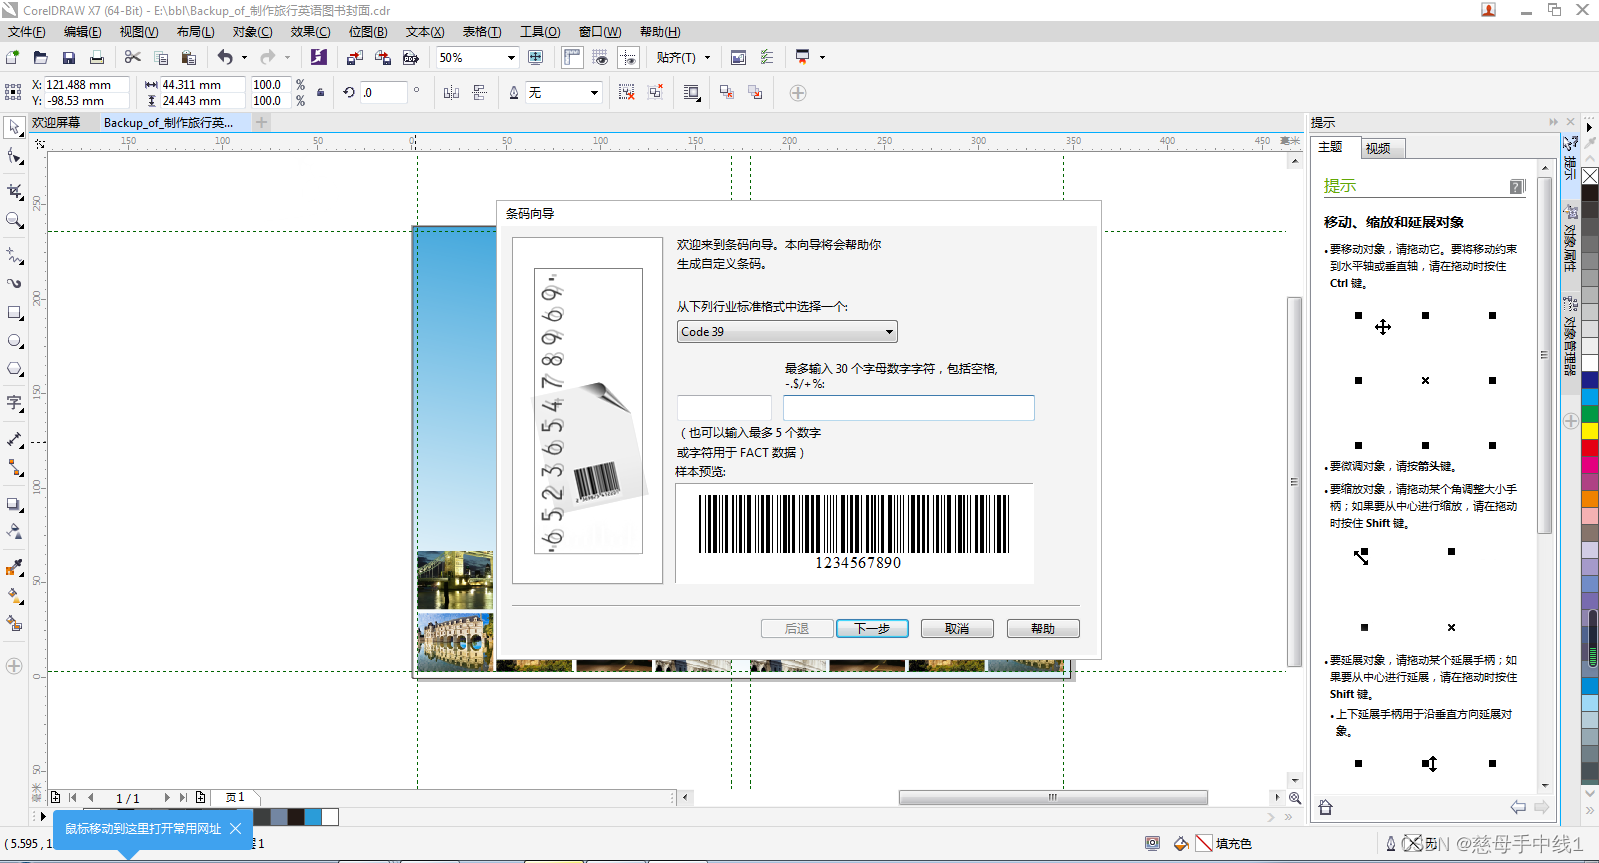Select the Transparency tool
1599x863 pixels.
[x=14, y=531]
